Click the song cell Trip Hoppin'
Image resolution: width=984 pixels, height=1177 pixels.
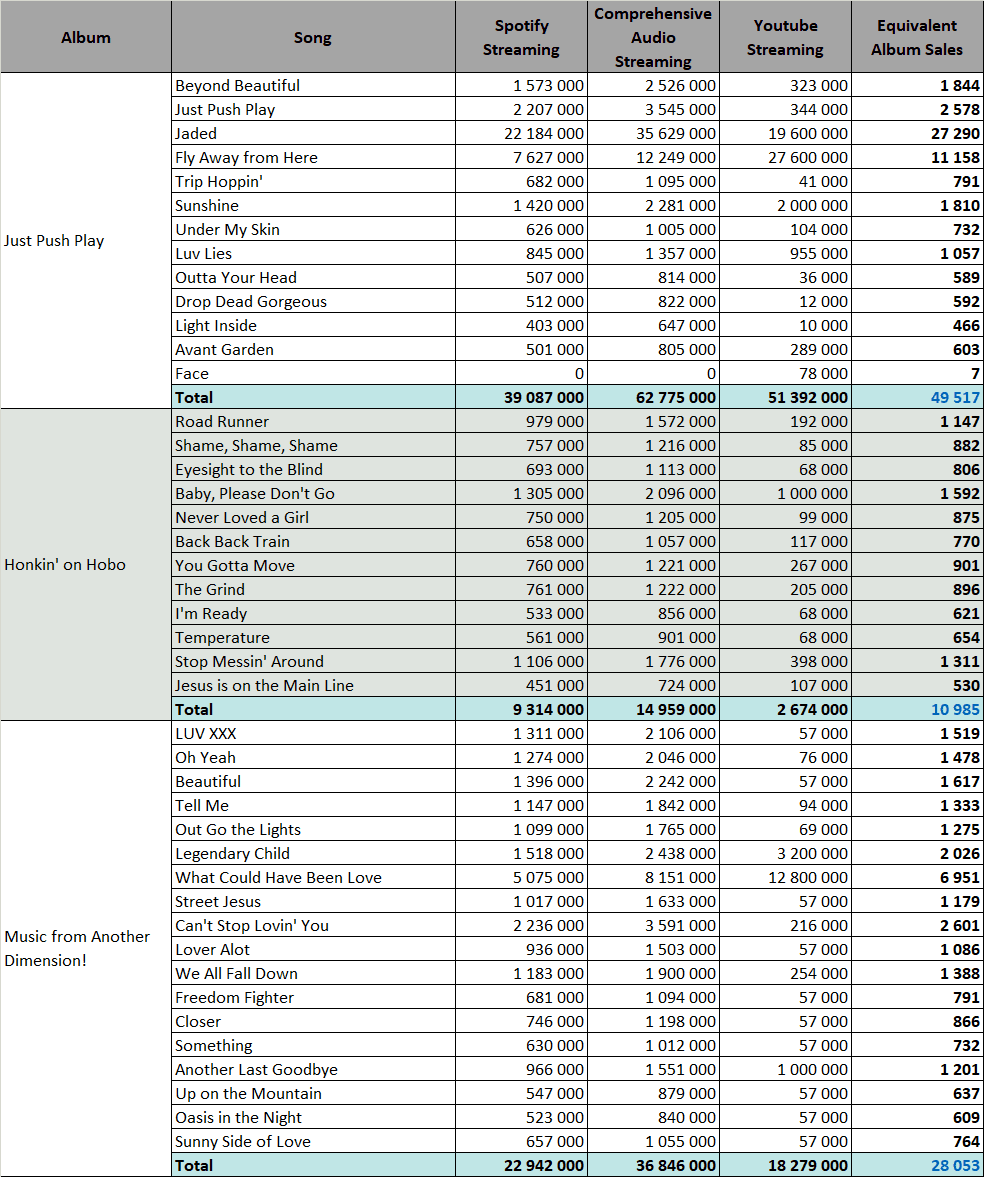click(313, 182)
